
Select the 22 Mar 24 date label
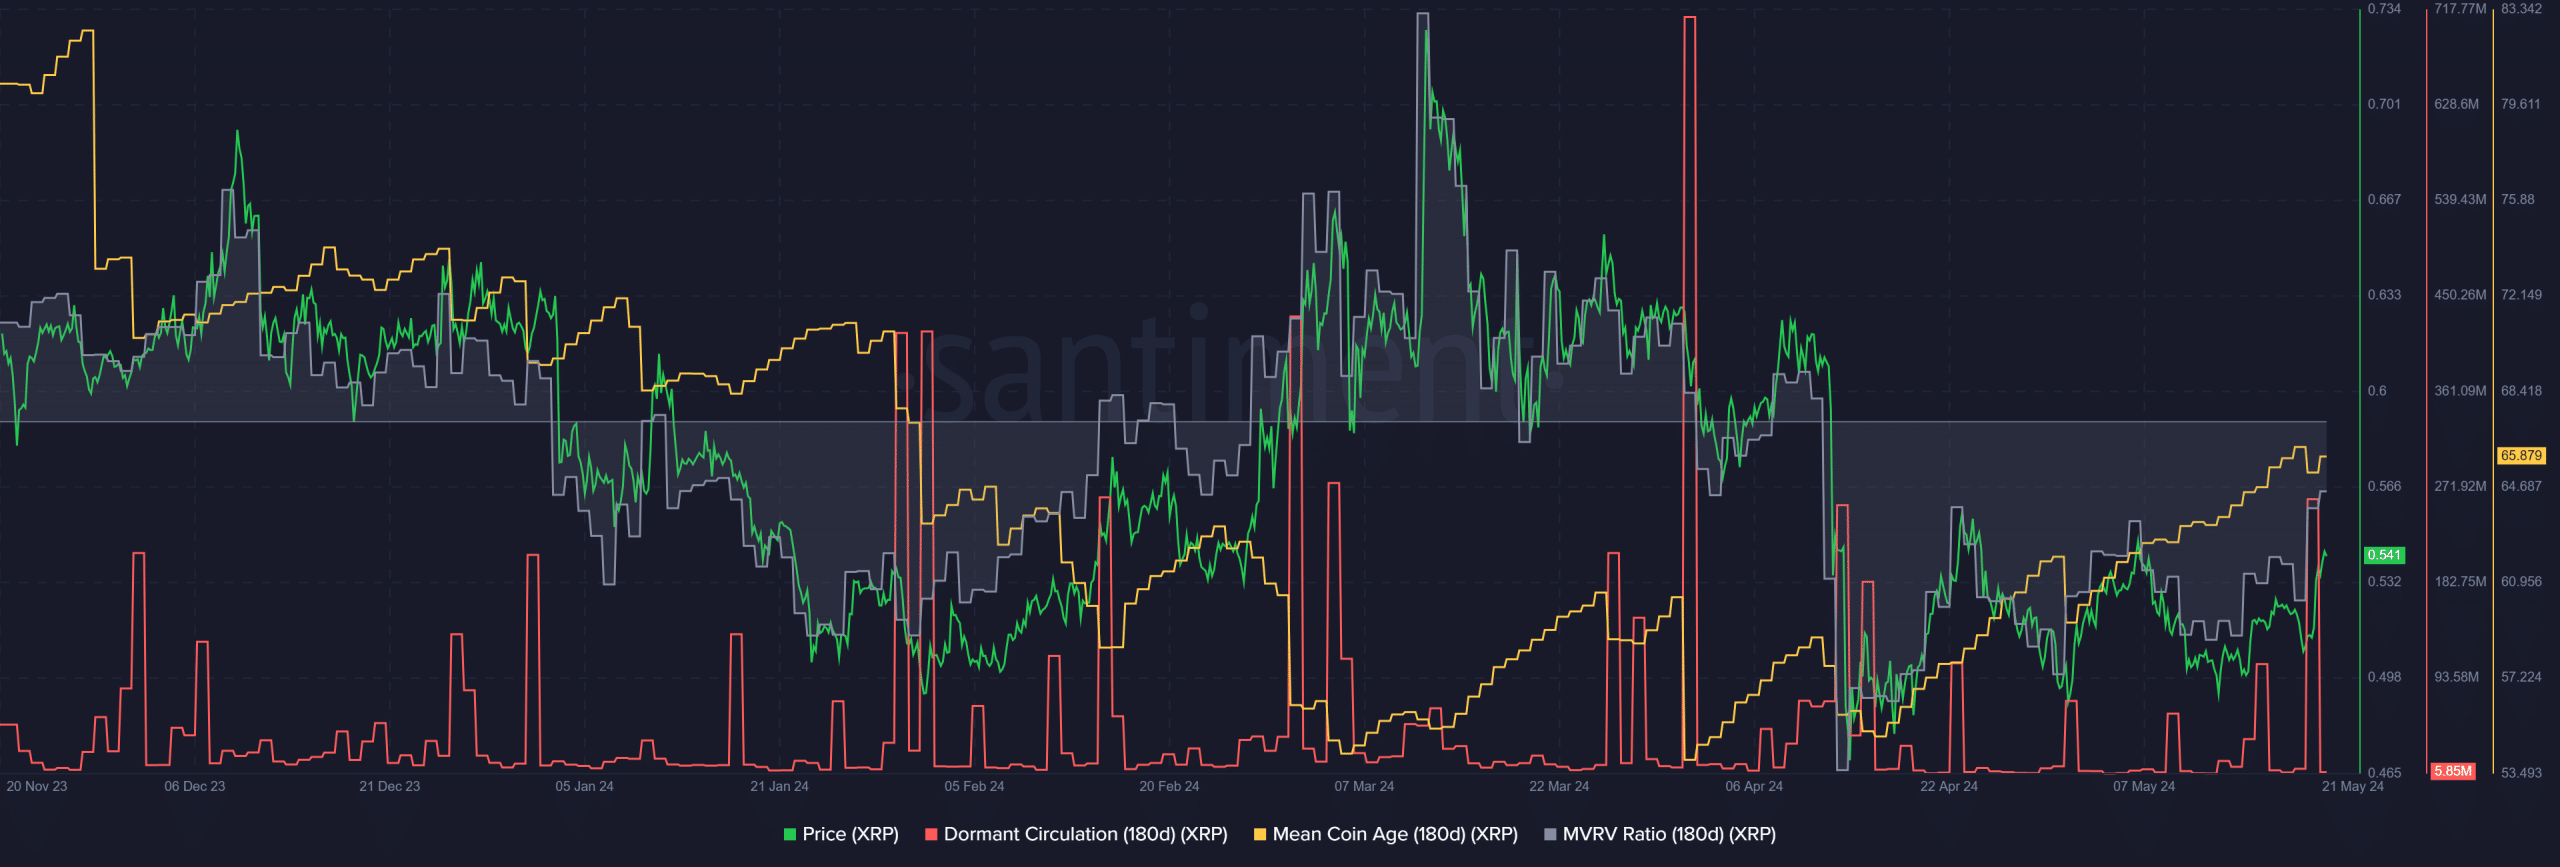point(1559,786)
